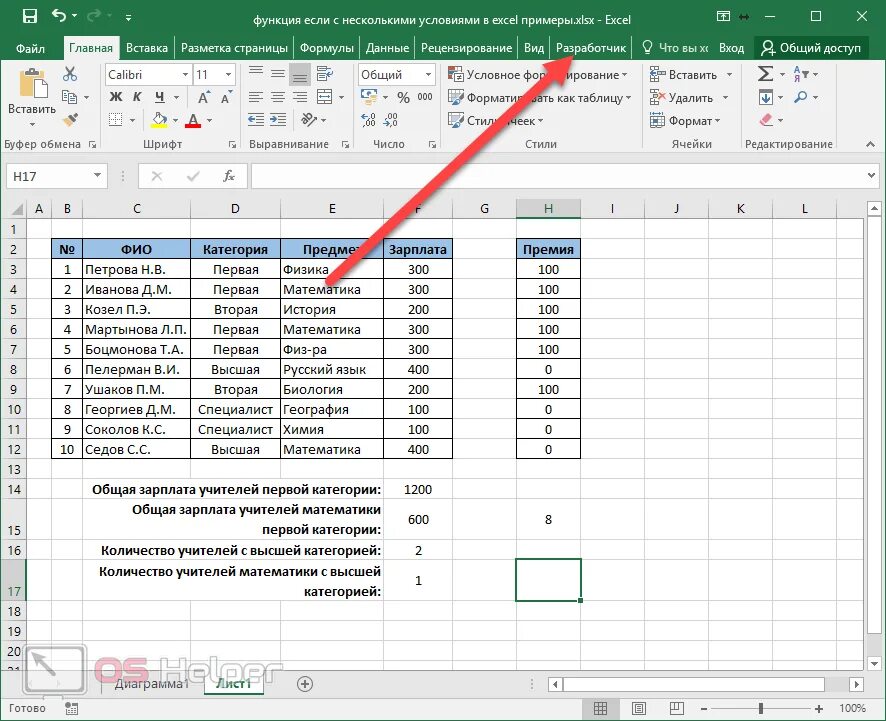Toggle top vertical alignment

(x=256, y=73)
